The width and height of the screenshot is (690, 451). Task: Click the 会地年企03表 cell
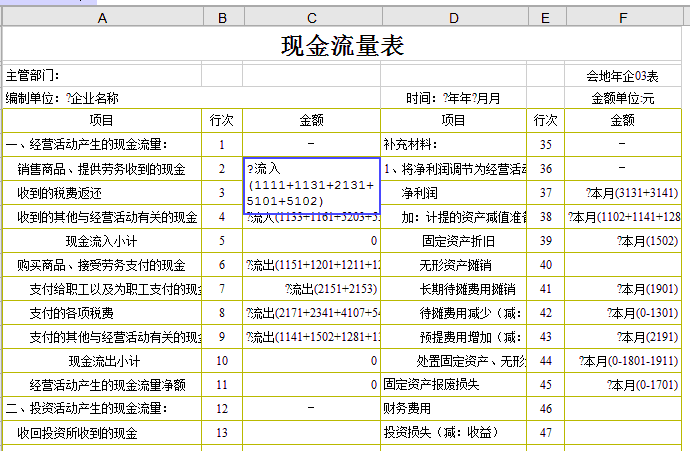click(x=623, y=75)
